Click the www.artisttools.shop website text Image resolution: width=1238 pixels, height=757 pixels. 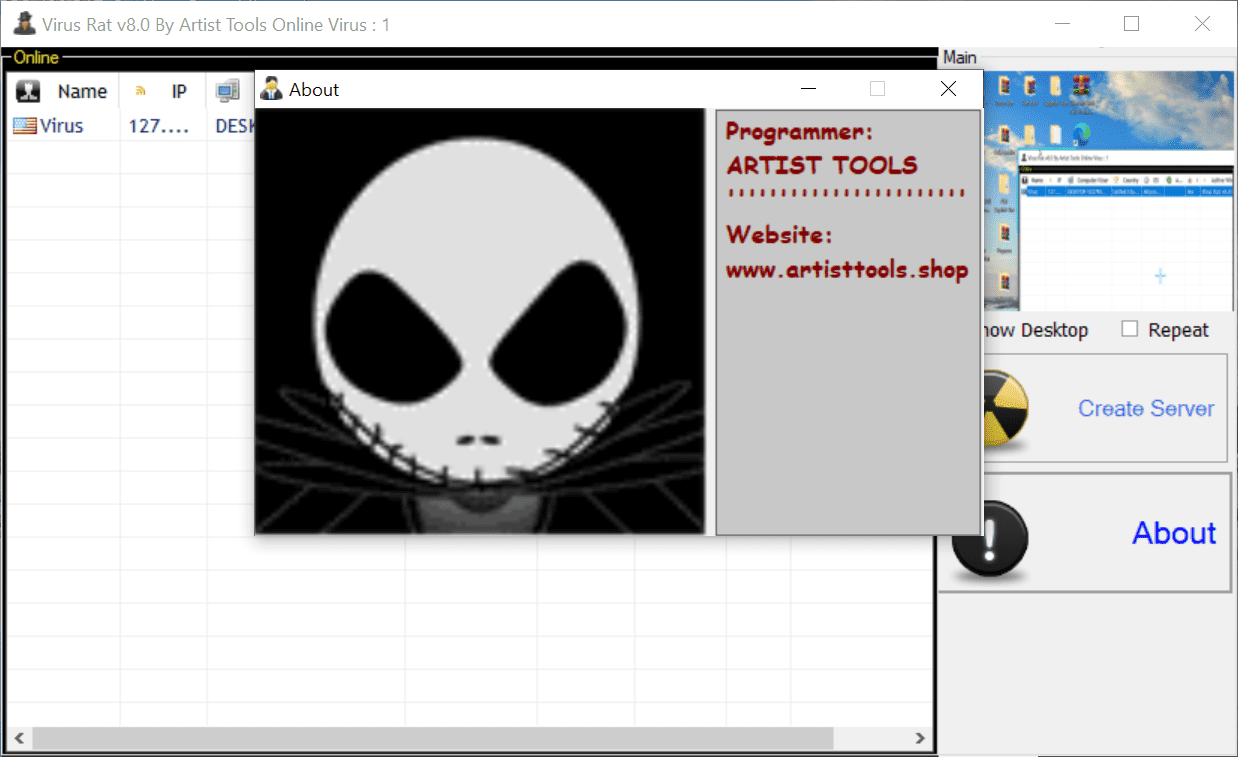847,270
